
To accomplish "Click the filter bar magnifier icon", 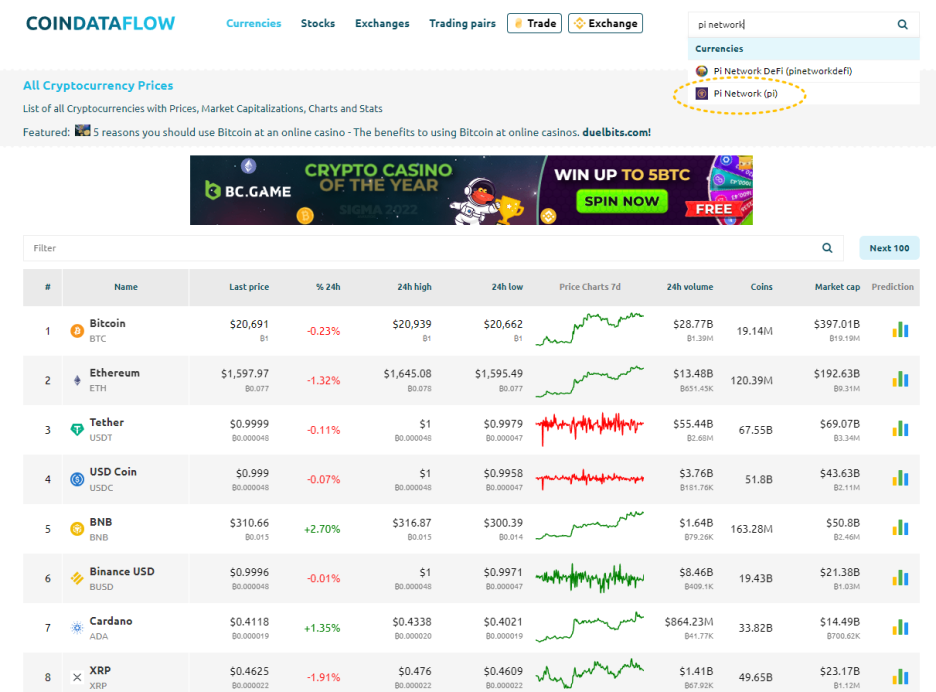I will [x=827, y=248].
